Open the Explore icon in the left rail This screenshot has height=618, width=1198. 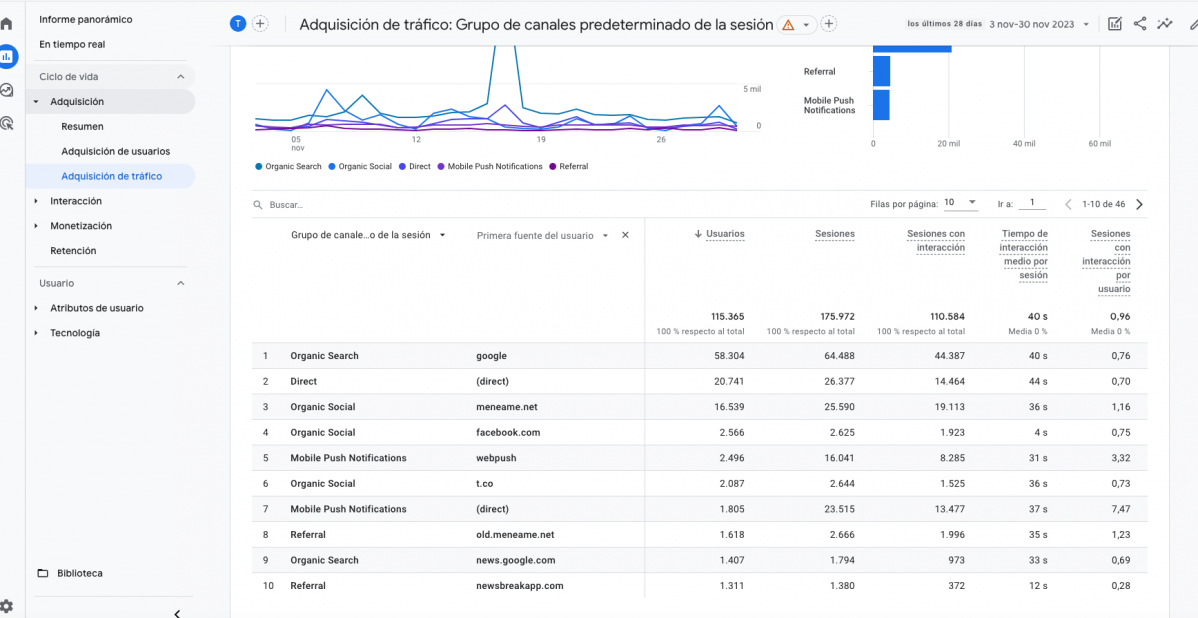pyautogui.click(x=6, y=90)
